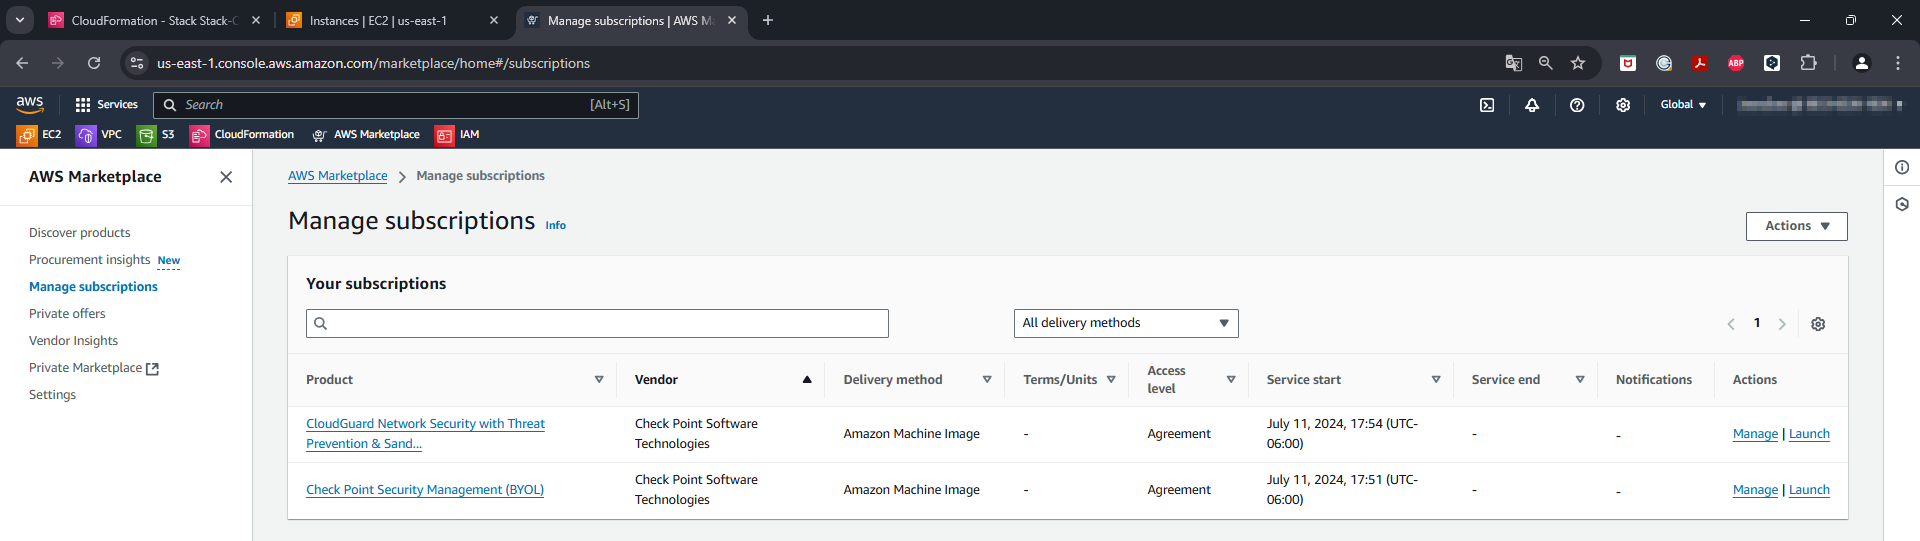Open console settings gear in top bar
The height and width of the screenshot is (541, 1920).
[1623, 105]
